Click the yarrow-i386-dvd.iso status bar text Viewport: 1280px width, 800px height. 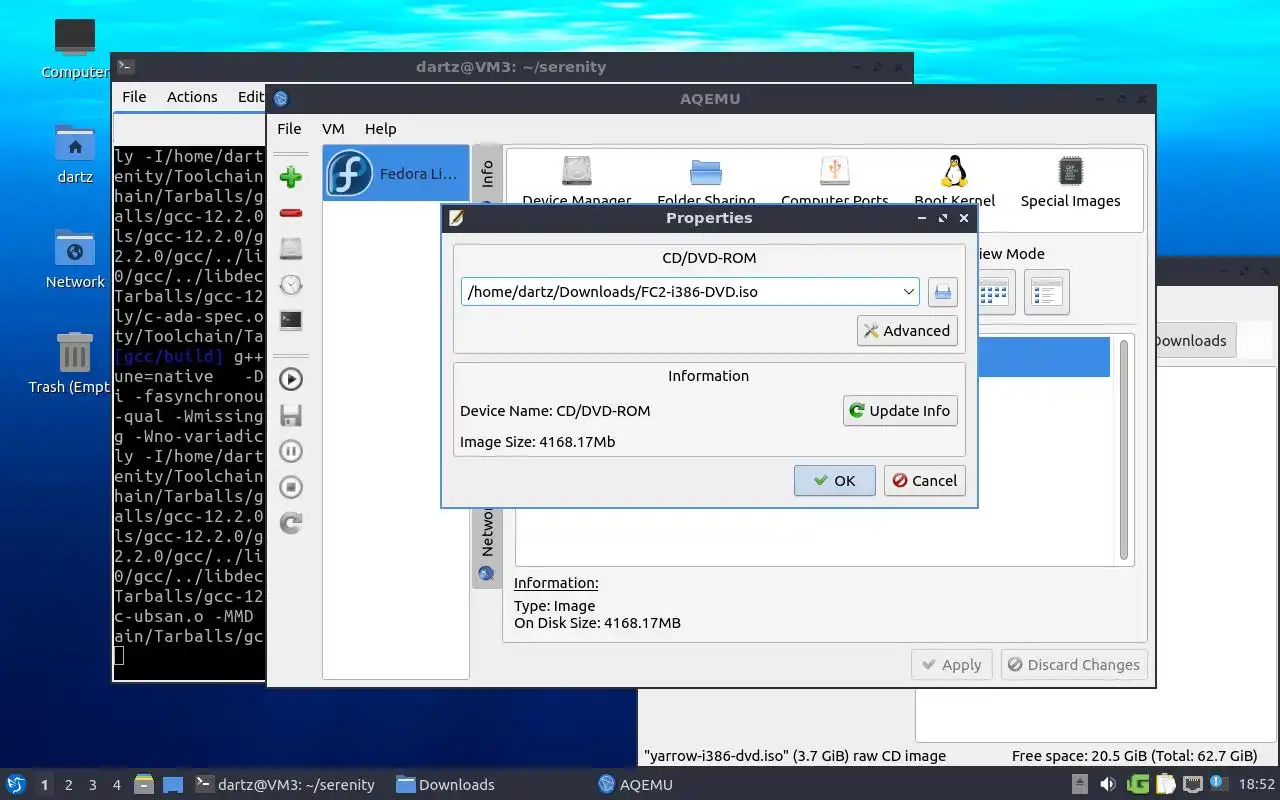click(x=795, y=756)
